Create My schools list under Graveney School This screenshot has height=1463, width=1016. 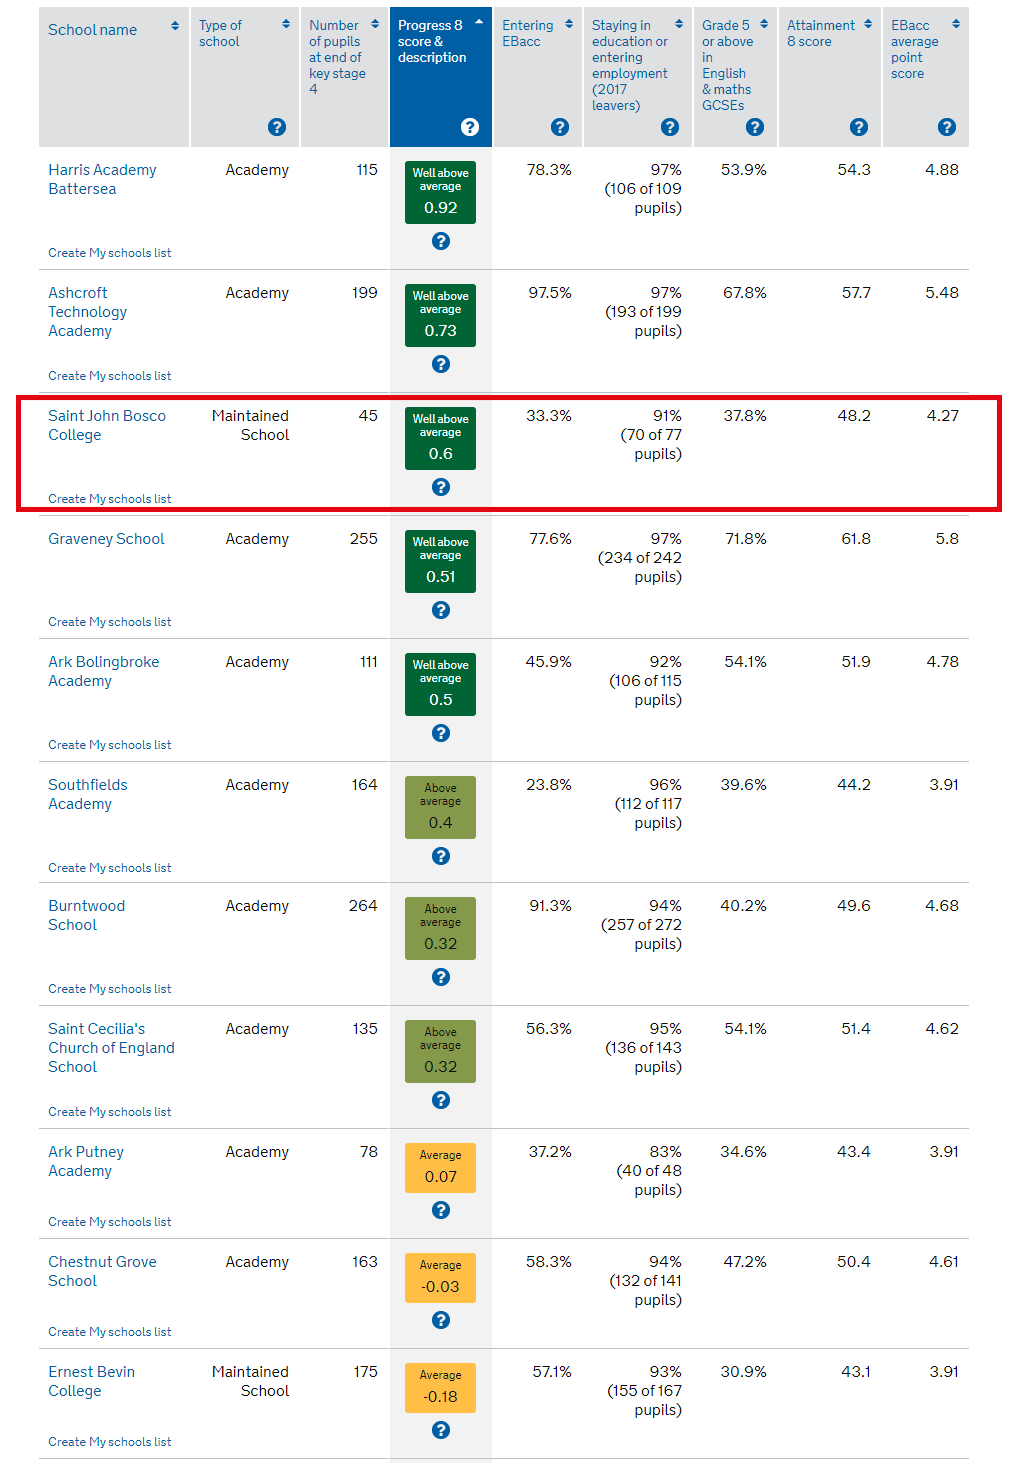110,622
